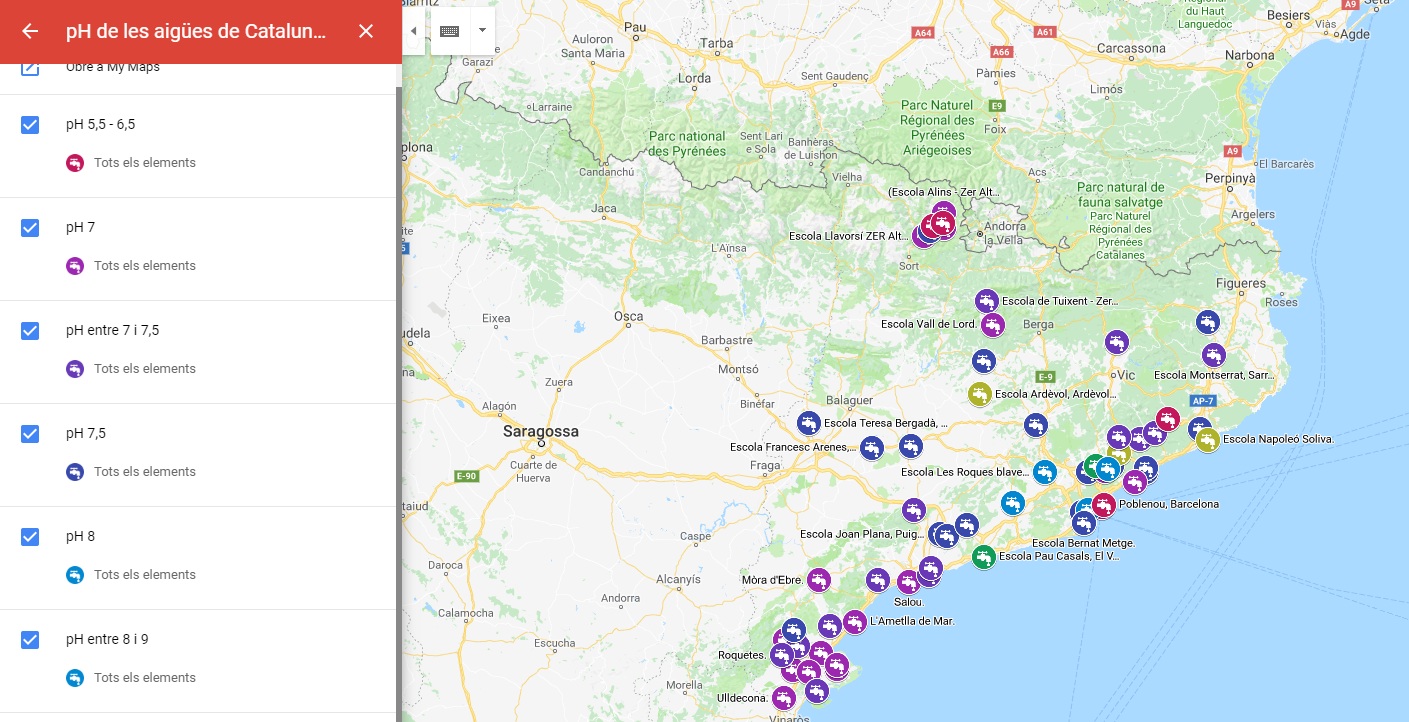Click the Roquetes map label

click(742, 656)
